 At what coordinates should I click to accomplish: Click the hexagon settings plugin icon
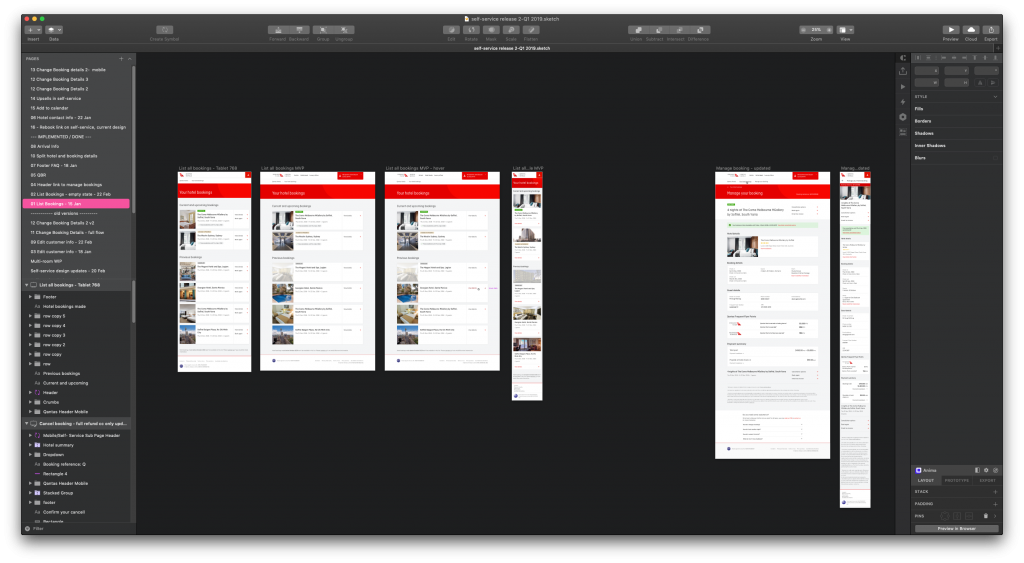[903, 117]
